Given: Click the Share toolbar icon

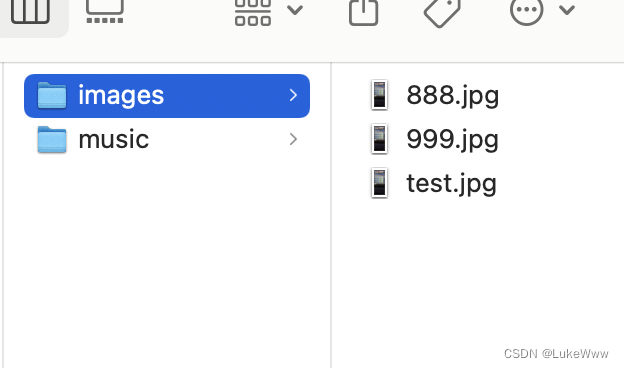Looking at the screenshot, I should coord(363,12).
